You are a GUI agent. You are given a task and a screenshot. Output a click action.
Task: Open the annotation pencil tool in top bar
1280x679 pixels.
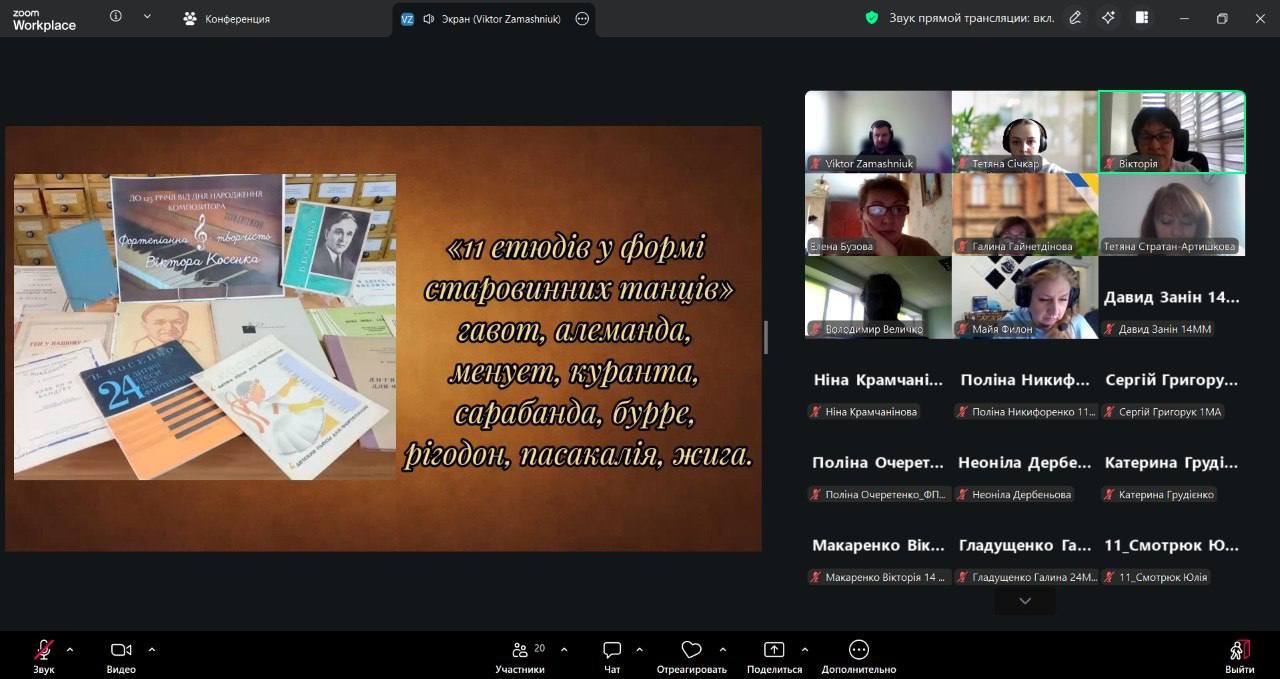pos(1075,18)
